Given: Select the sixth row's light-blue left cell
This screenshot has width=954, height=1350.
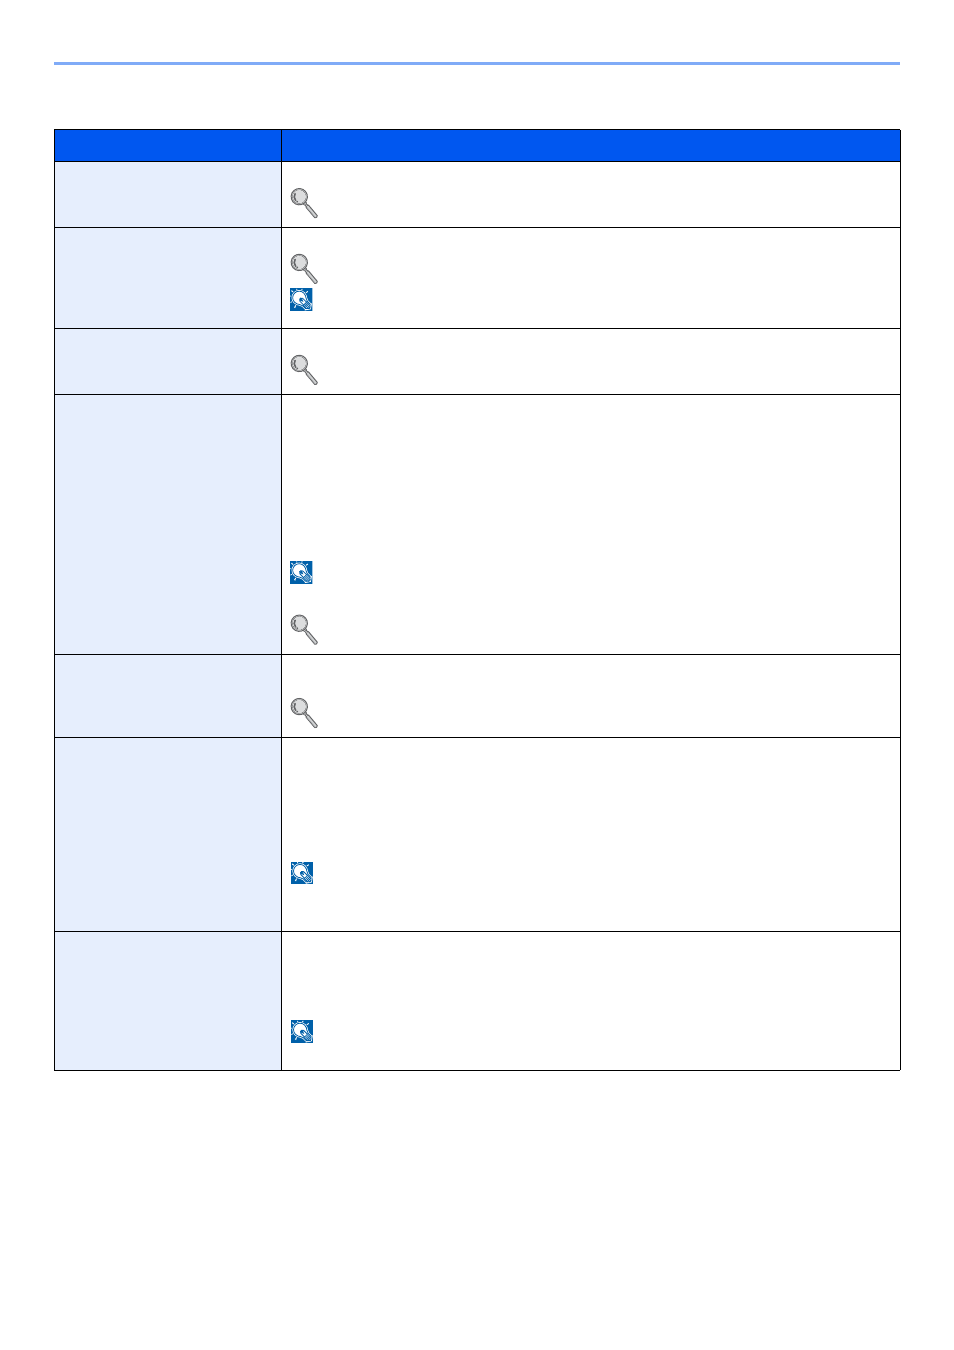Looking at the screenshot, I should click(x=168, y=835).
